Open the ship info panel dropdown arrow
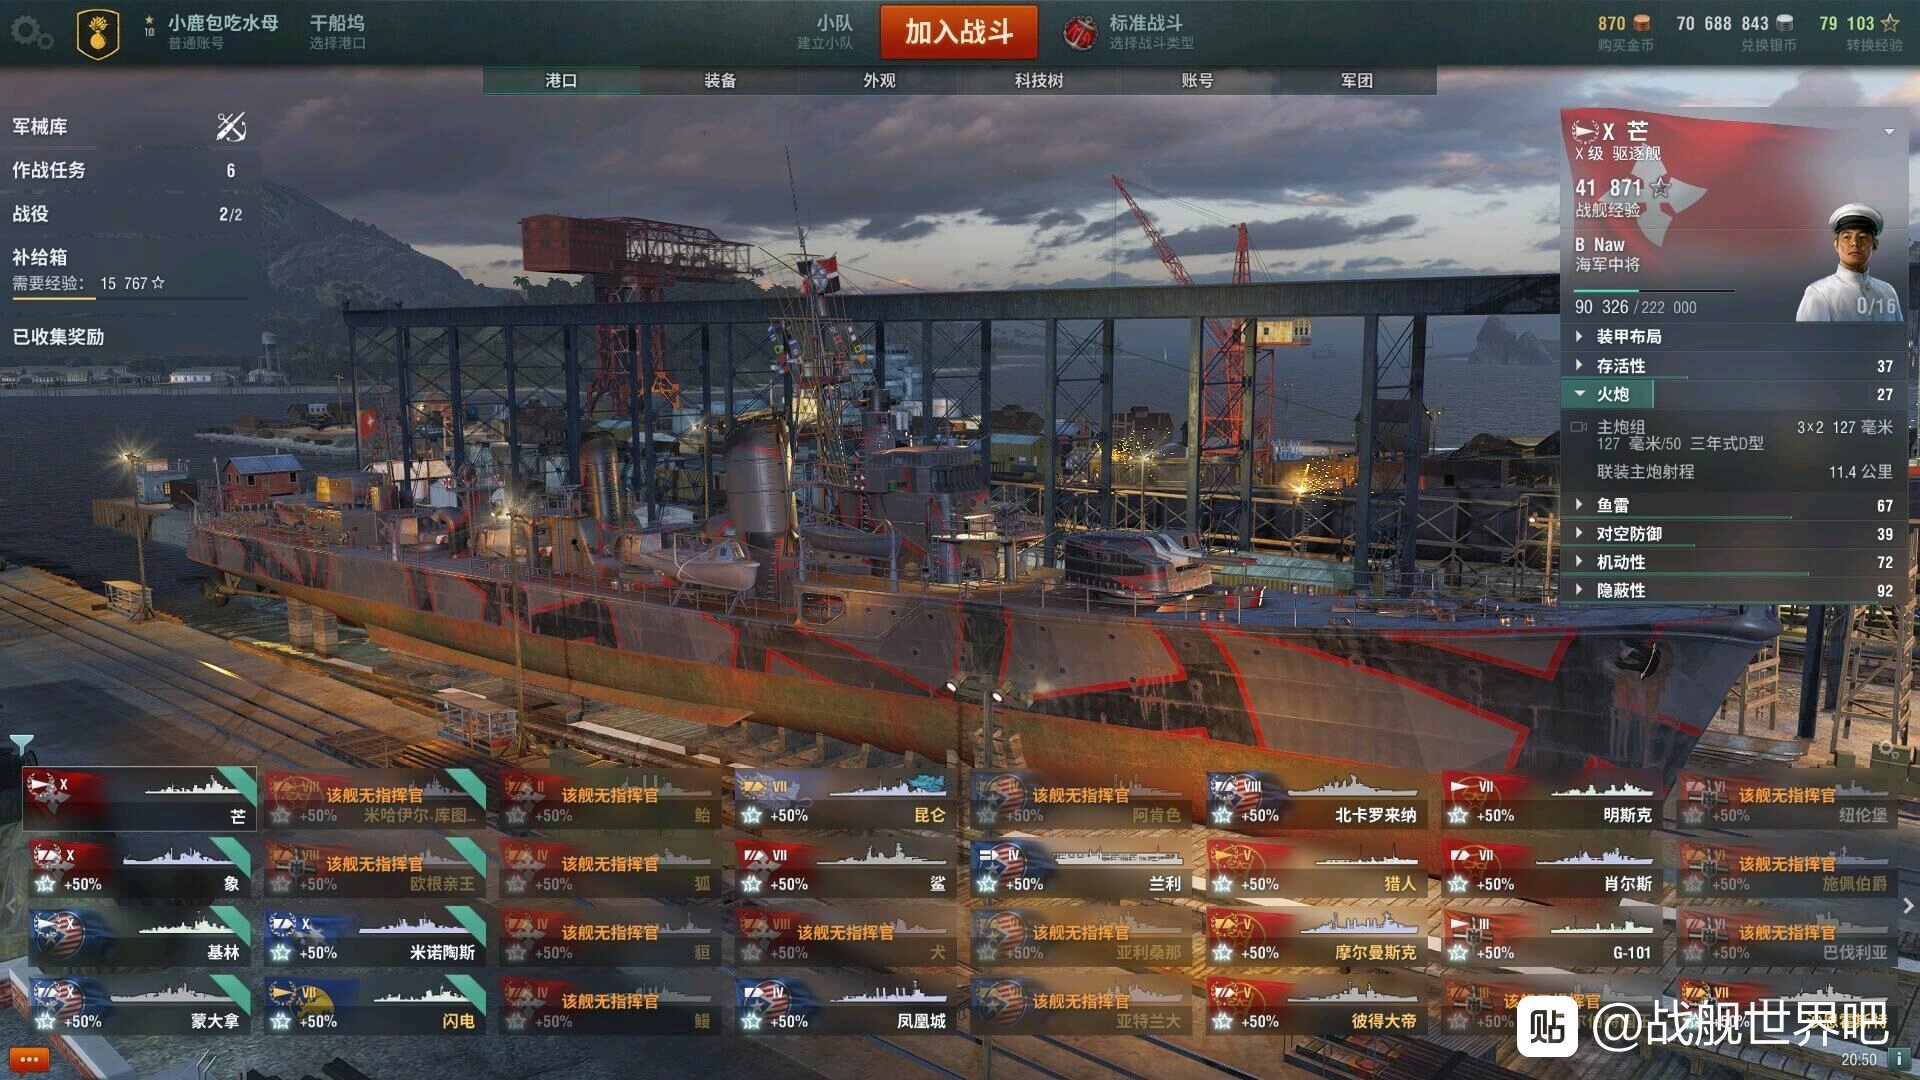Screen dimensions: 1920x1080 (x=1889, y=131)
